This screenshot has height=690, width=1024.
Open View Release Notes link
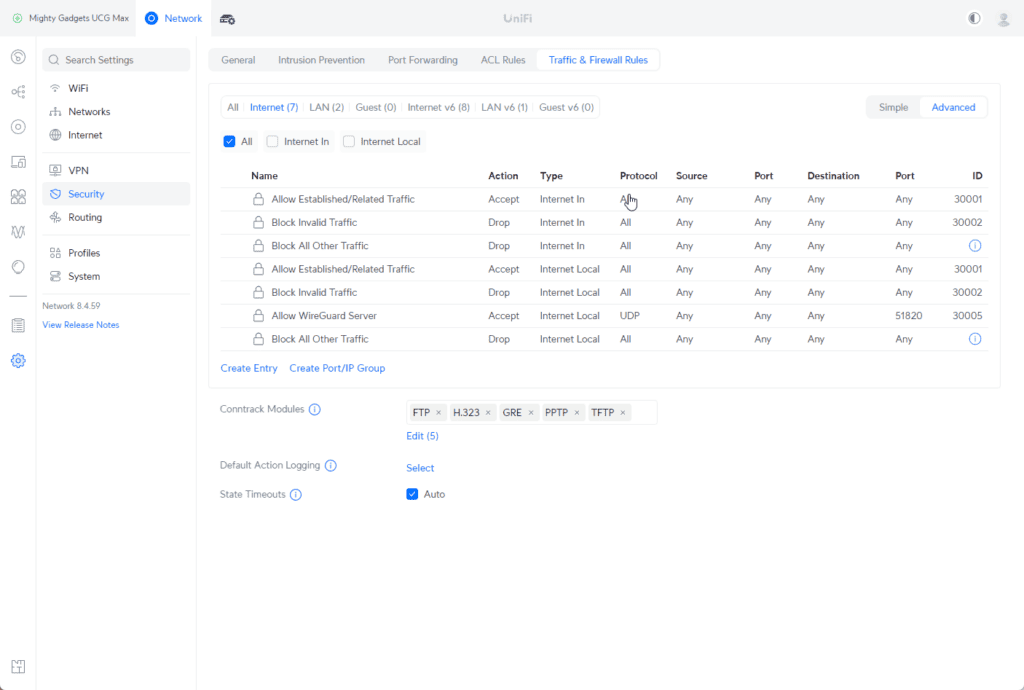tap(80, 325)
